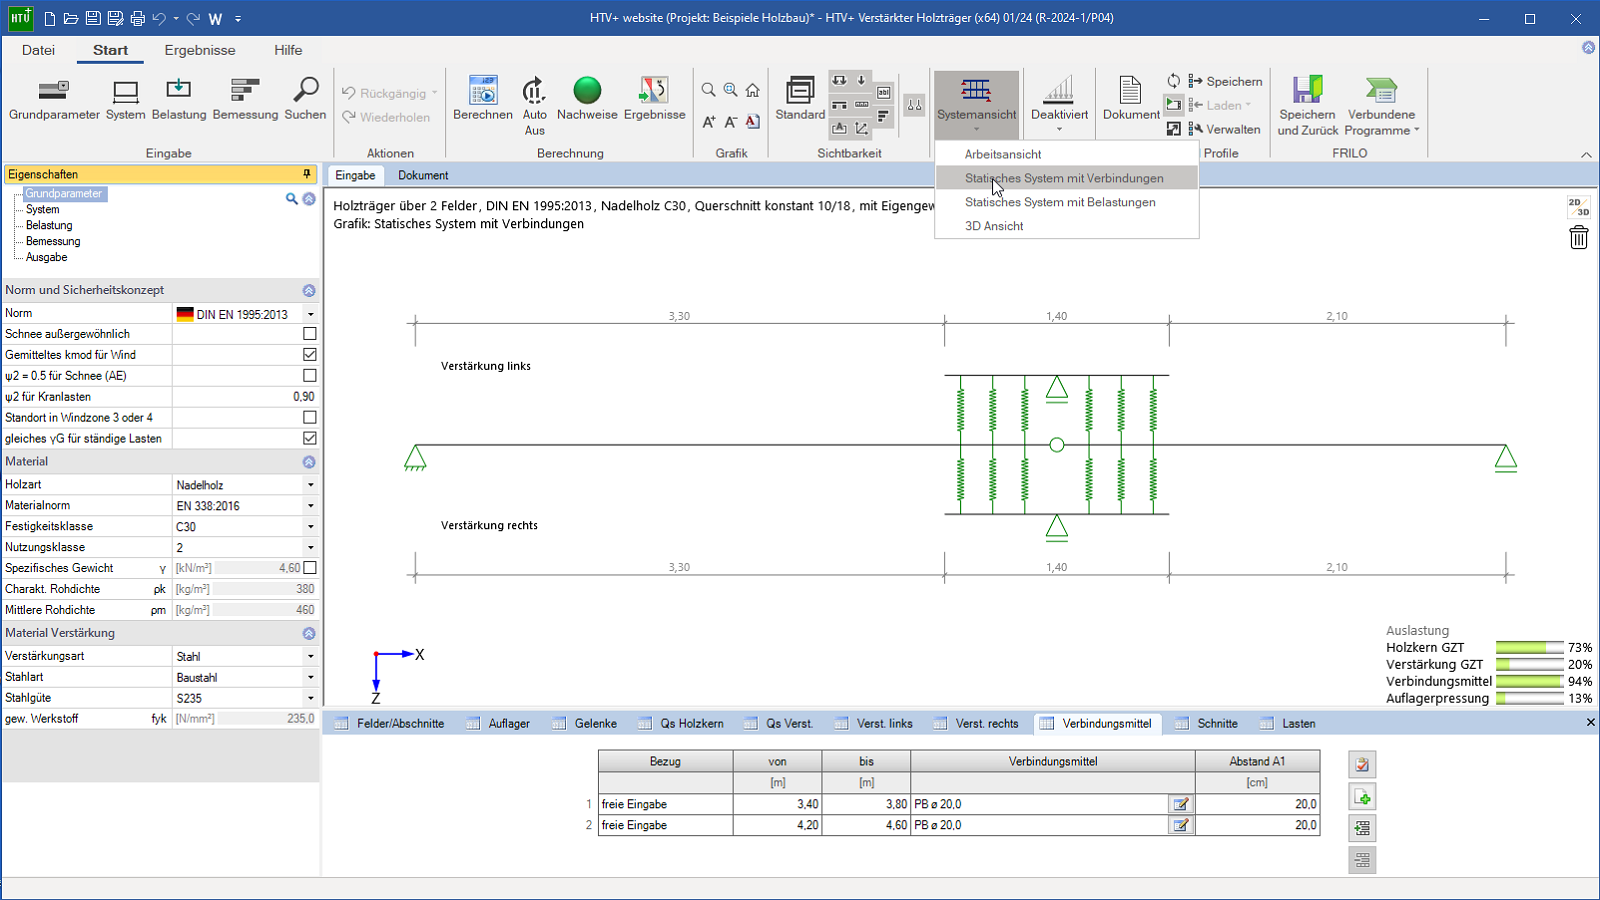The image size is (1600, 900).
Task: Click Verwalten profile button
Action: coord(1224,129)
